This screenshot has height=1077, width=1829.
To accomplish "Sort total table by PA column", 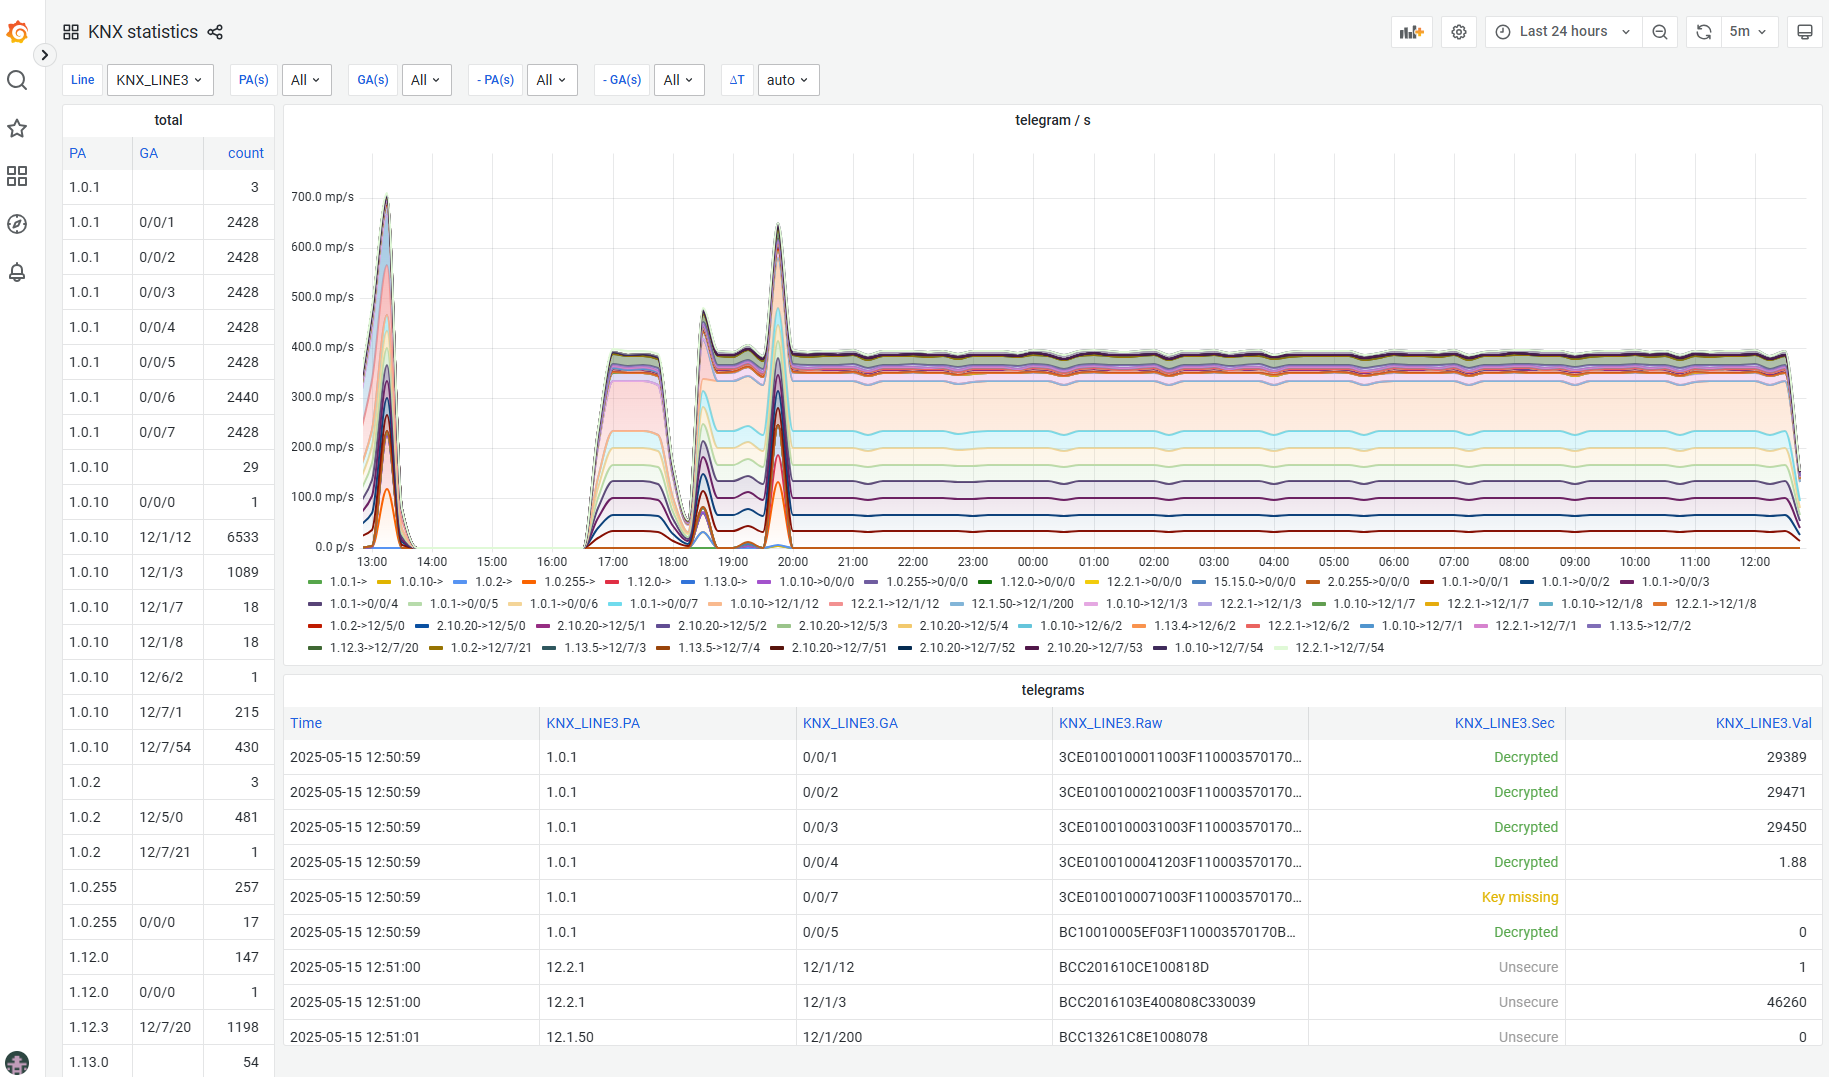I will click(x=78, y=153).
